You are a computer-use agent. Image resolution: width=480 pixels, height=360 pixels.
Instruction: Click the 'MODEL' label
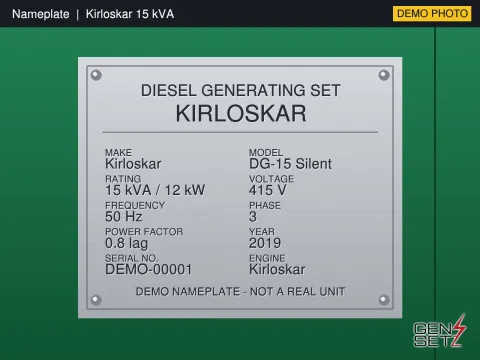point(266,153)
